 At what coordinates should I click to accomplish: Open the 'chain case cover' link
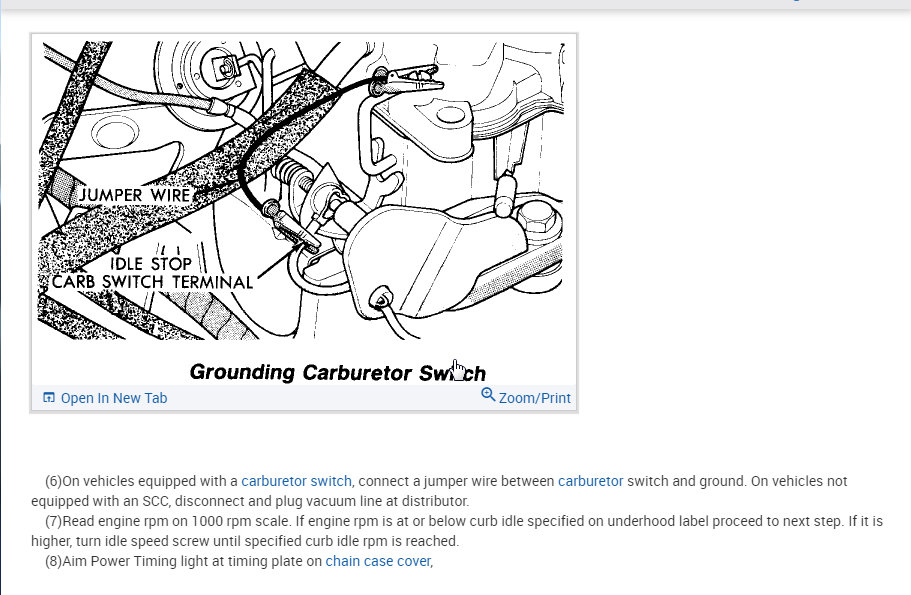[378, 561]
